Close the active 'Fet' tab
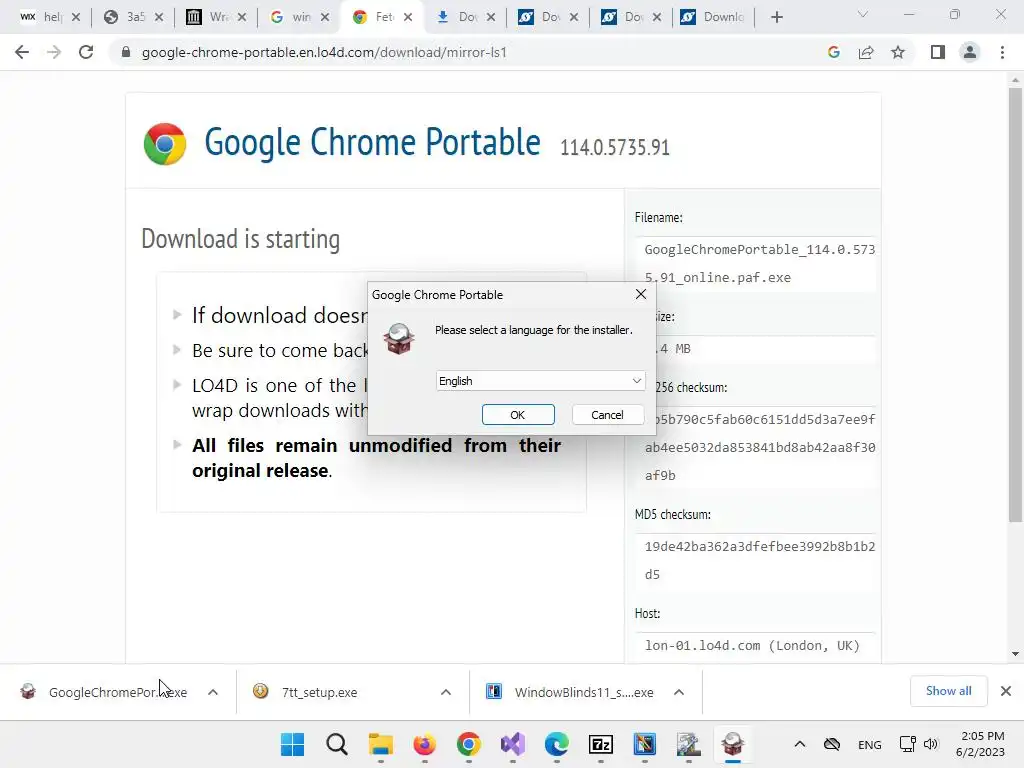This screenshot has height=768, width=1024. click(x=408, y=17)
